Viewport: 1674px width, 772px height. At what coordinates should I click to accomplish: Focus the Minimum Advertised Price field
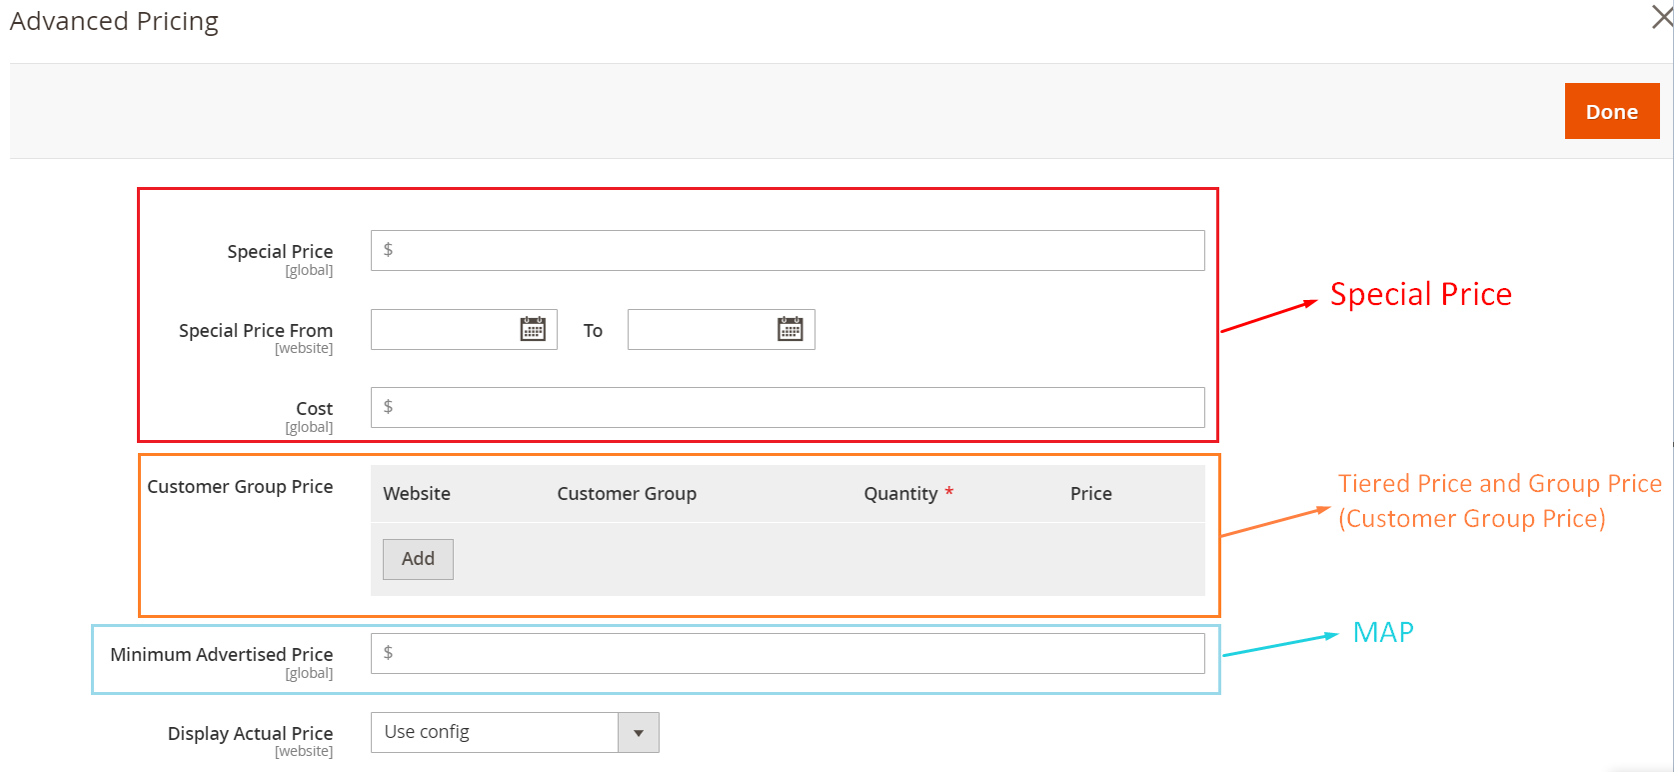pyautogui.click(x=788, y=653)
